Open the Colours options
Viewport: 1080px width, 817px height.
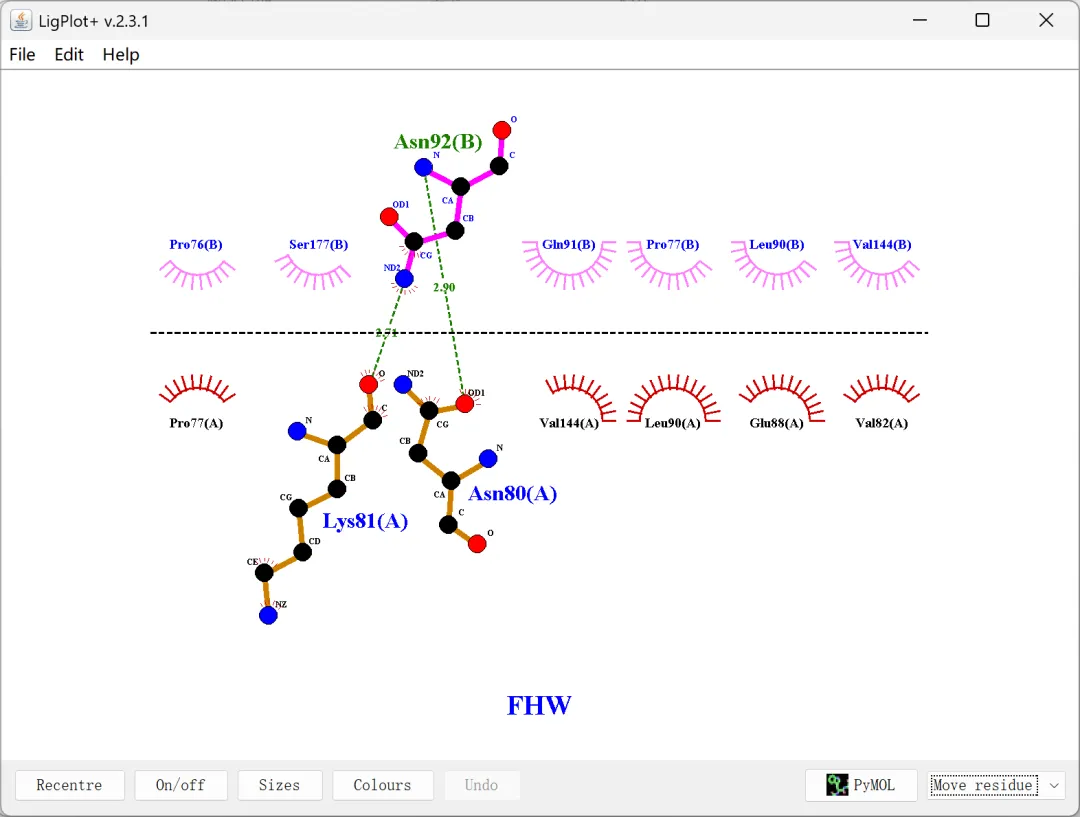[x=382, y=785]
